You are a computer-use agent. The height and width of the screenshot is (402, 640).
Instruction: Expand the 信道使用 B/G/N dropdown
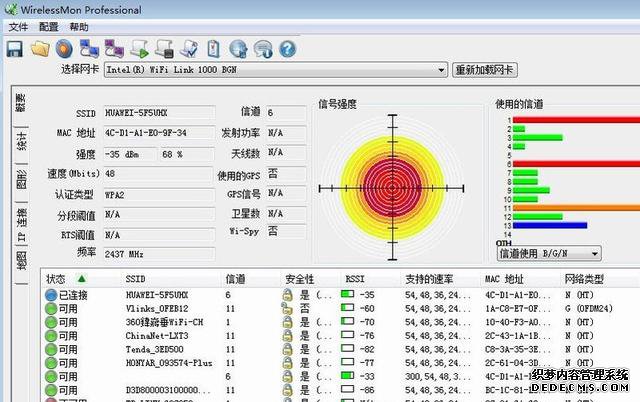click(x=595, y=254)
